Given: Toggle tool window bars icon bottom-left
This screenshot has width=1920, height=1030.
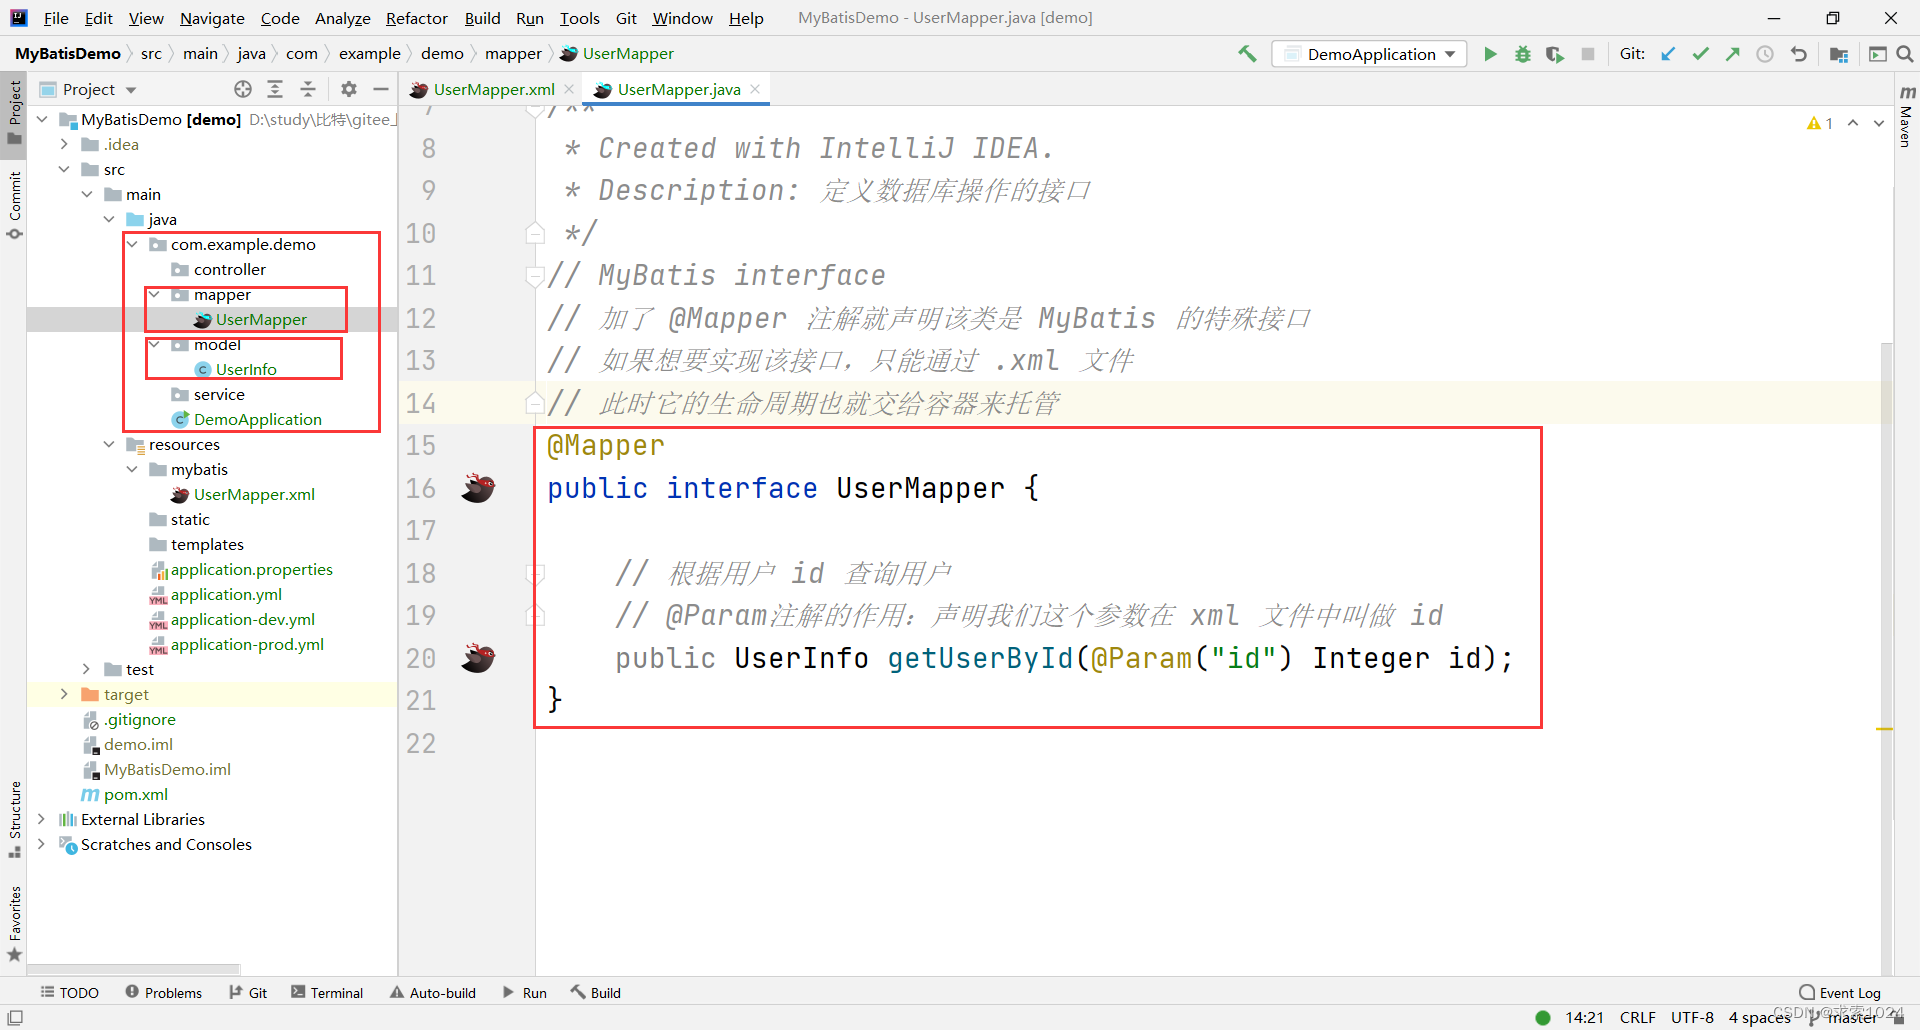Looking at the screenshot, I should pyautogui.click(x=15, y=1017).
